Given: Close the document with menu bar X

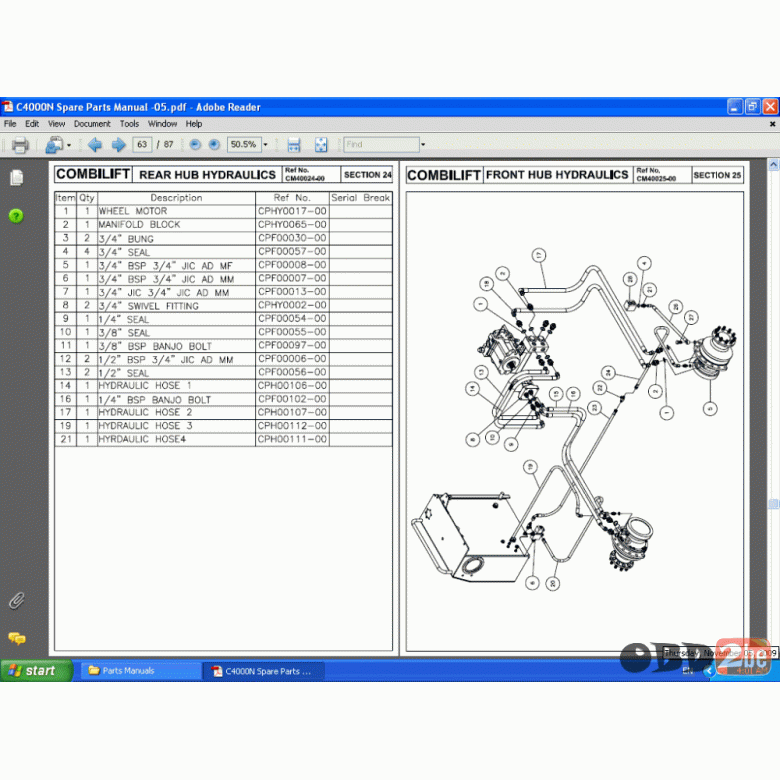Looking at the screenshot, I should click(x=773, y=124).
